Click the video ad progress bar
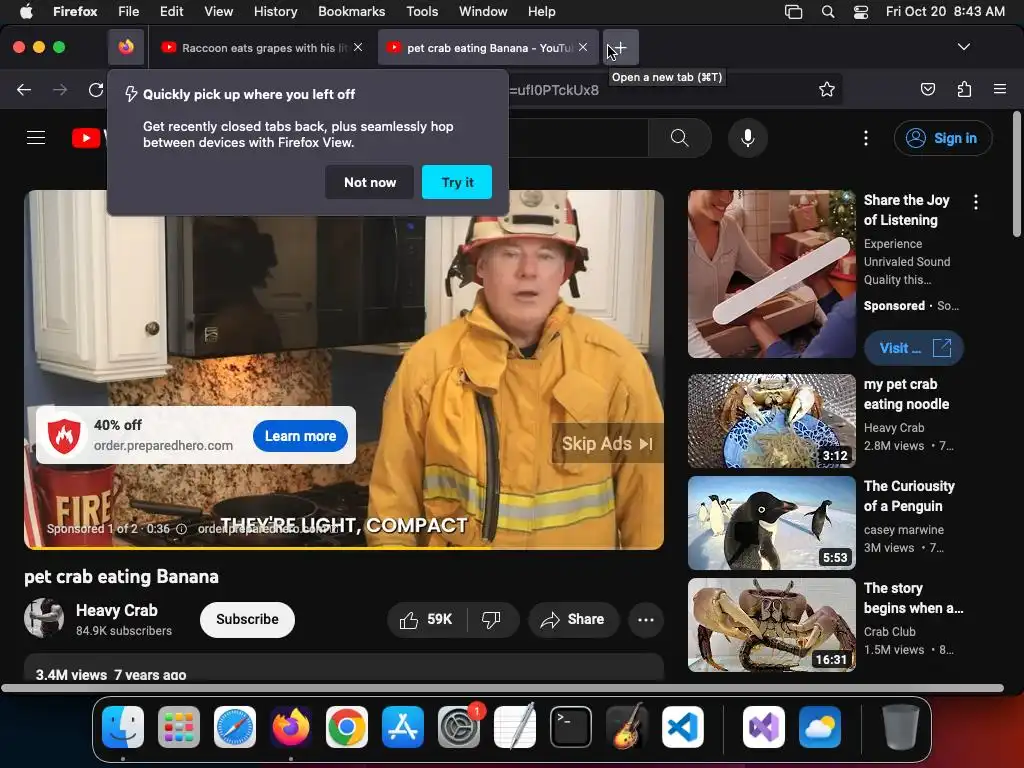This screenshot has width=1024, height=768. tap(344, 548)
